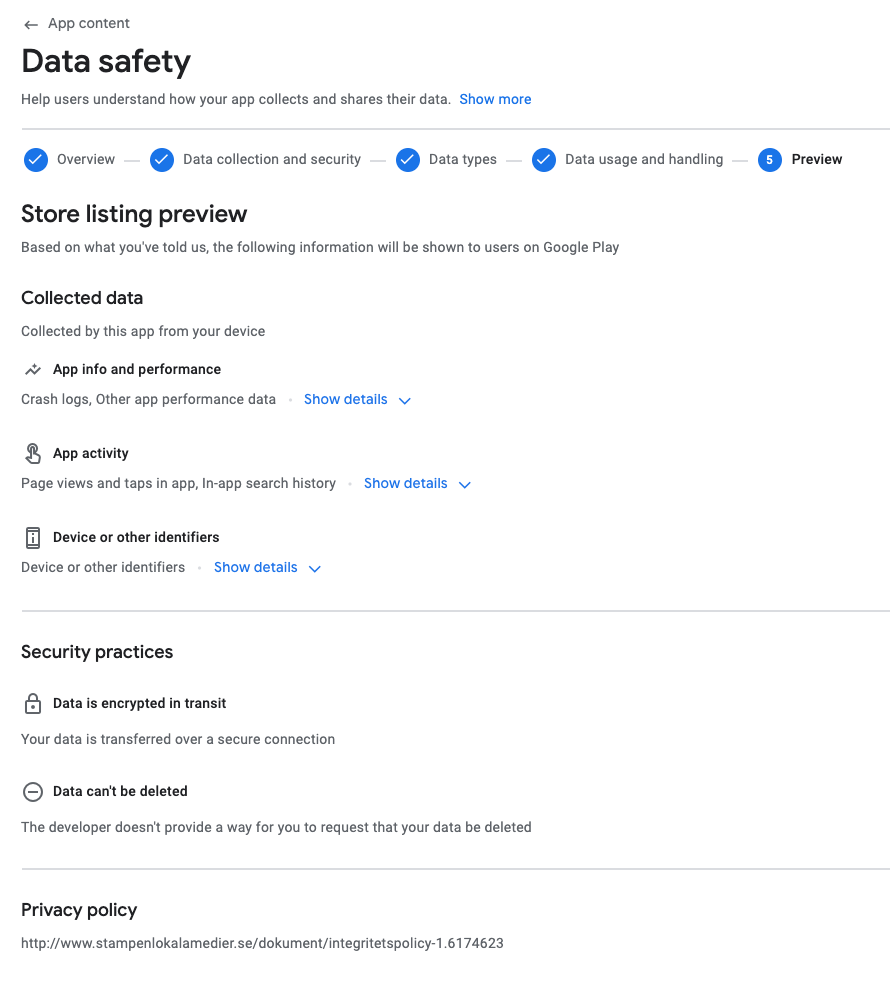
Task: Open the Data usage and handling step
Action: coord(644,160)
